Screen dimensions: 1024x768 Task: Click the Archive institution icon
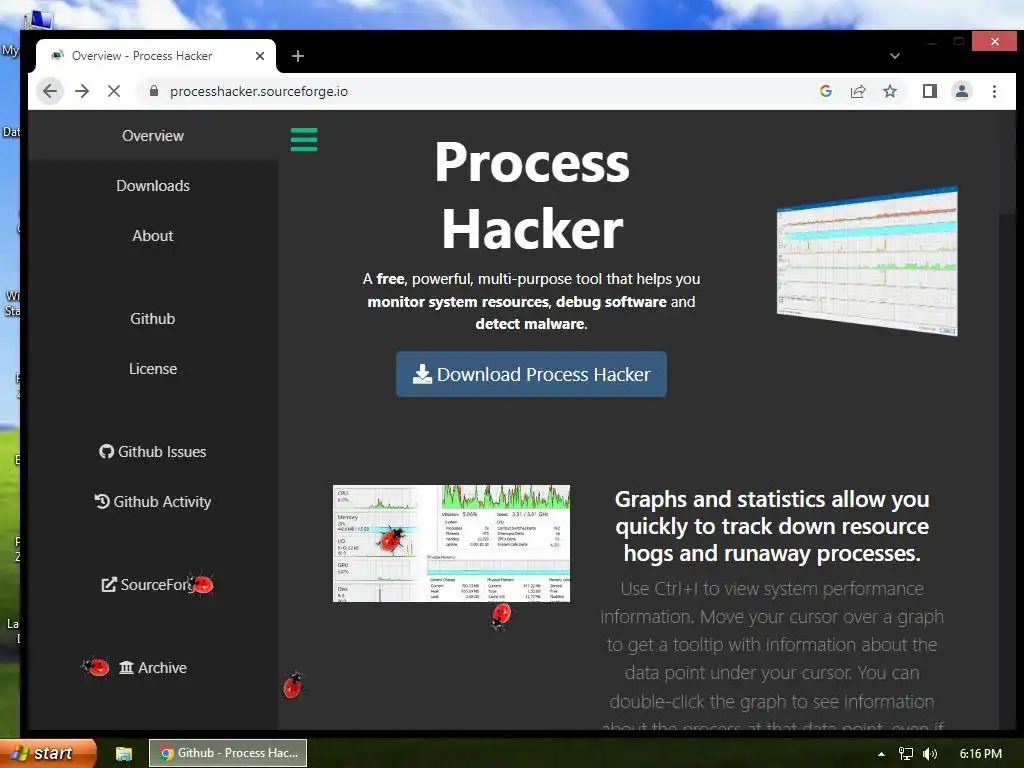point(126,667)
